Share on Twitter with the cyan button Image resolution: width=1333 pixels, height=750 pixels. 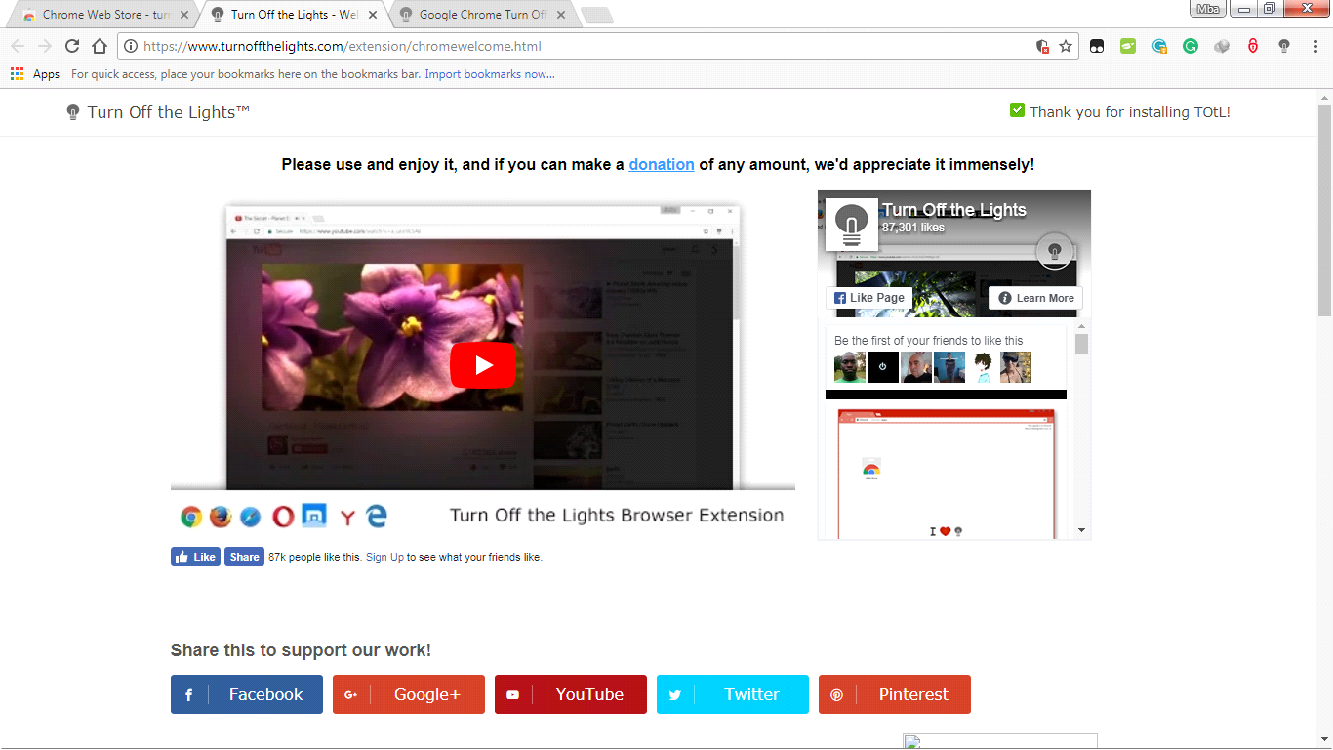point(733,694)
